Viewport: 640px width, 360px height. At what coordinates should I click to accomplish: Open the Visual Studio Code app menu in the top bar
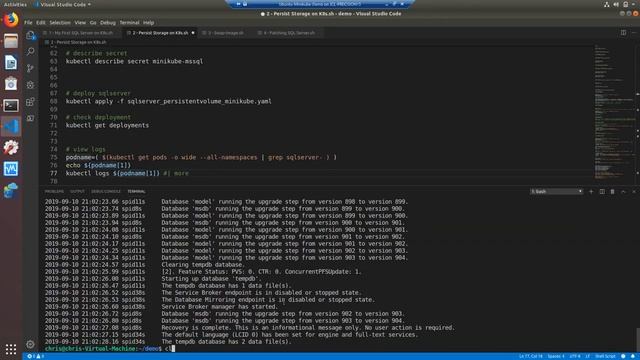63,4
